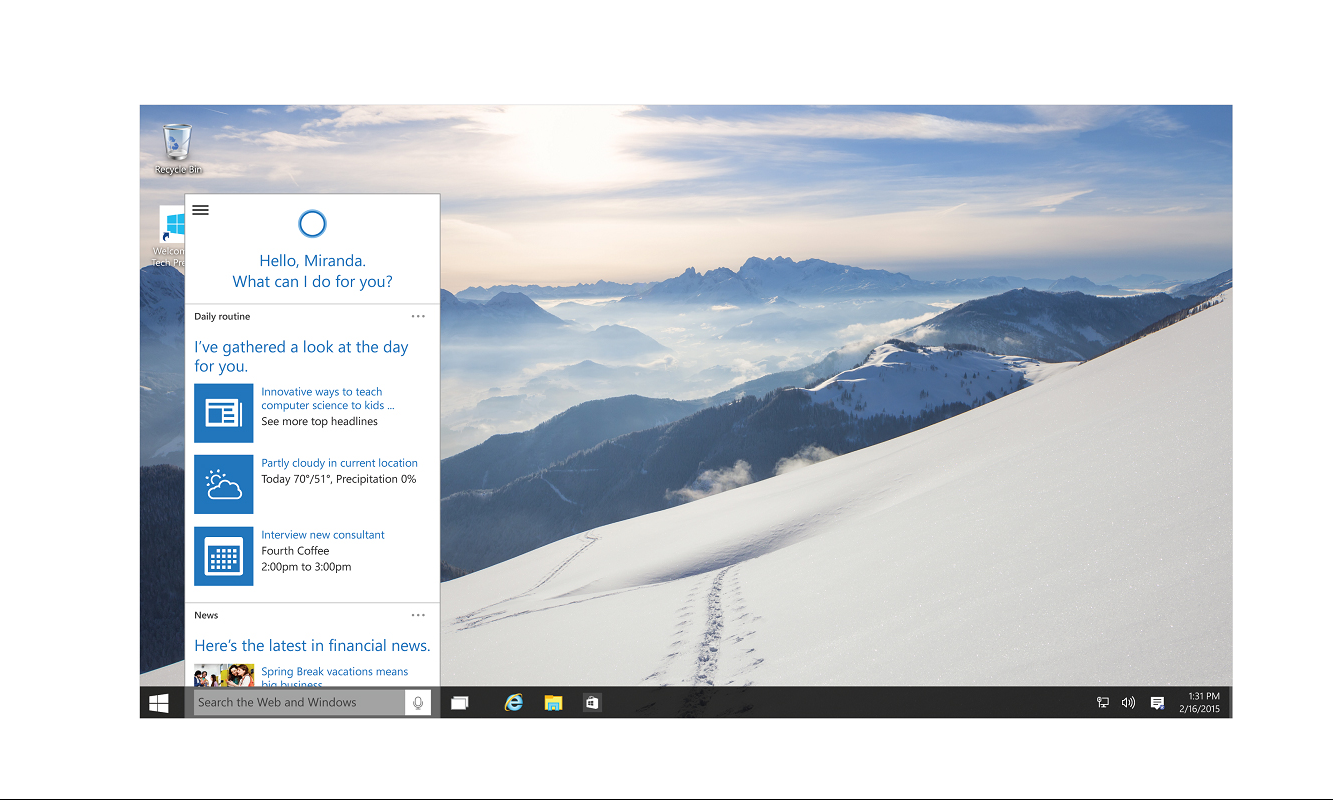Expand the Daily routine more options

(418, 317)
